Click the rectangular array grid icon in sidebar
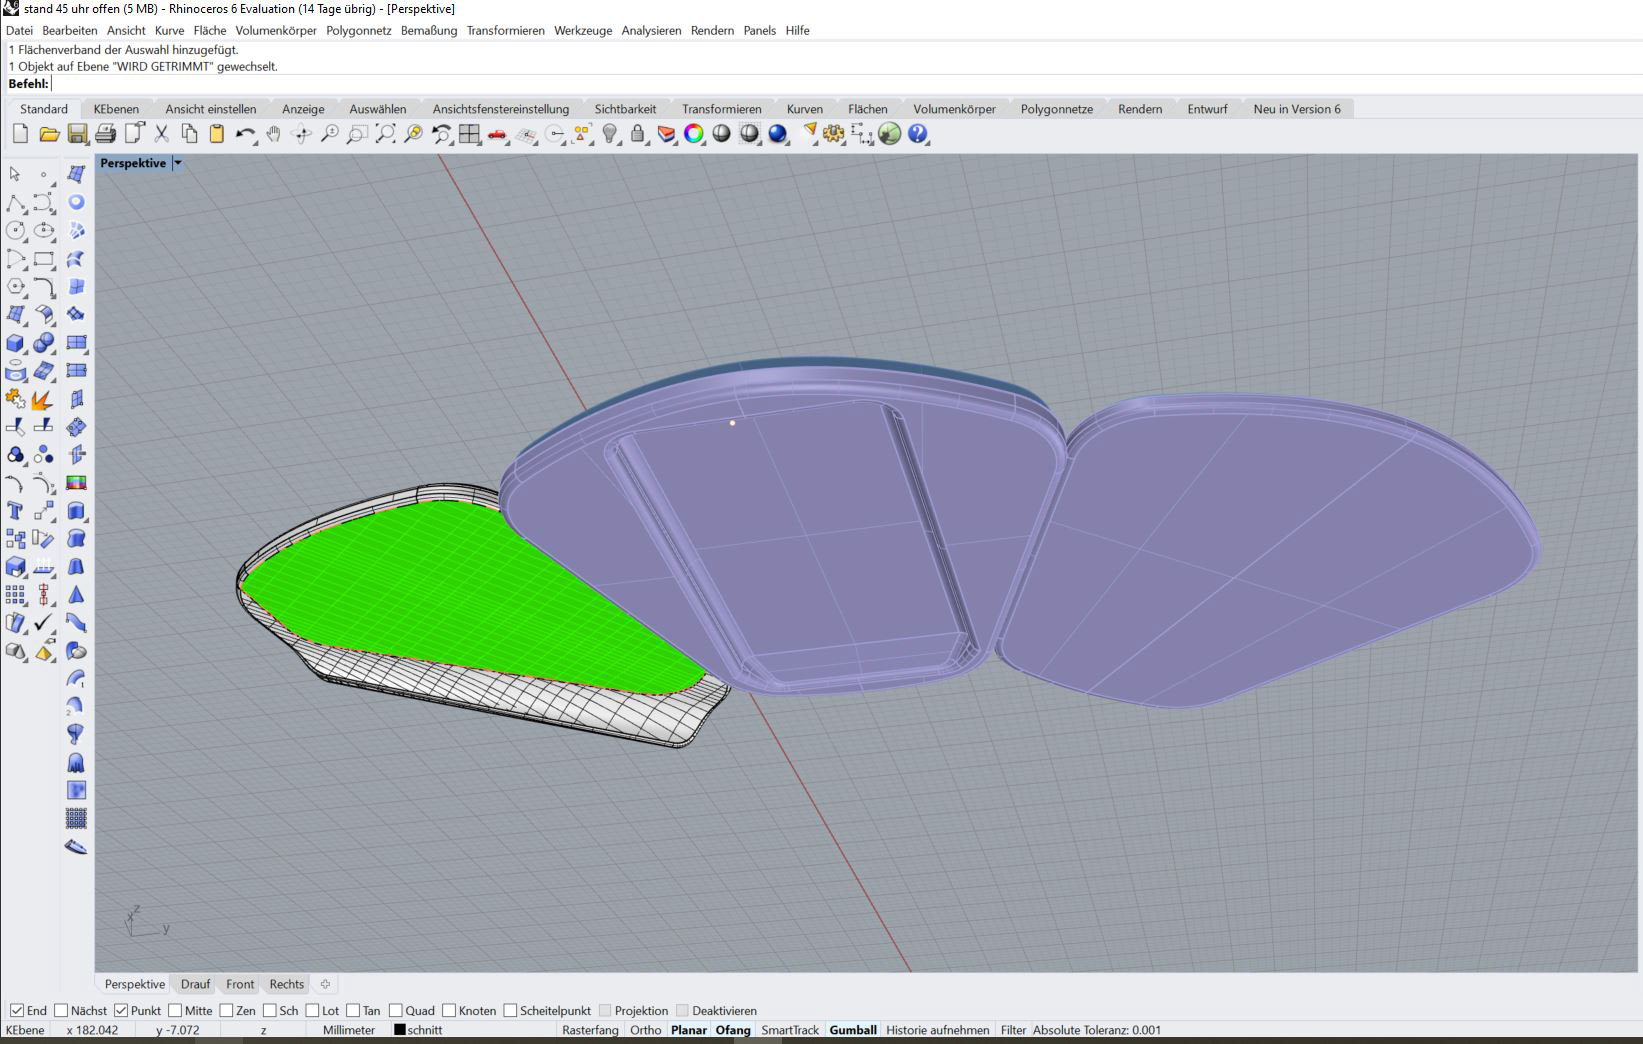This screenshot has height=1044, width=1643. (15, 595)
